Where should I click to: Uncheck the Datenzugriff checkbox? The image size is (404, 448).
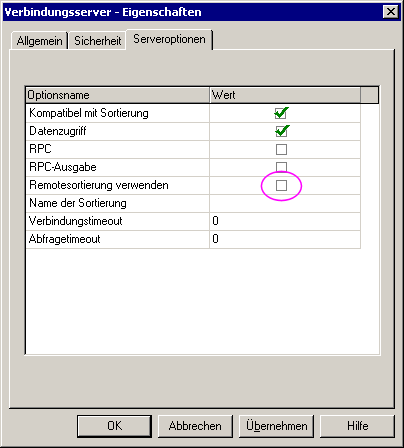point(281,131)
